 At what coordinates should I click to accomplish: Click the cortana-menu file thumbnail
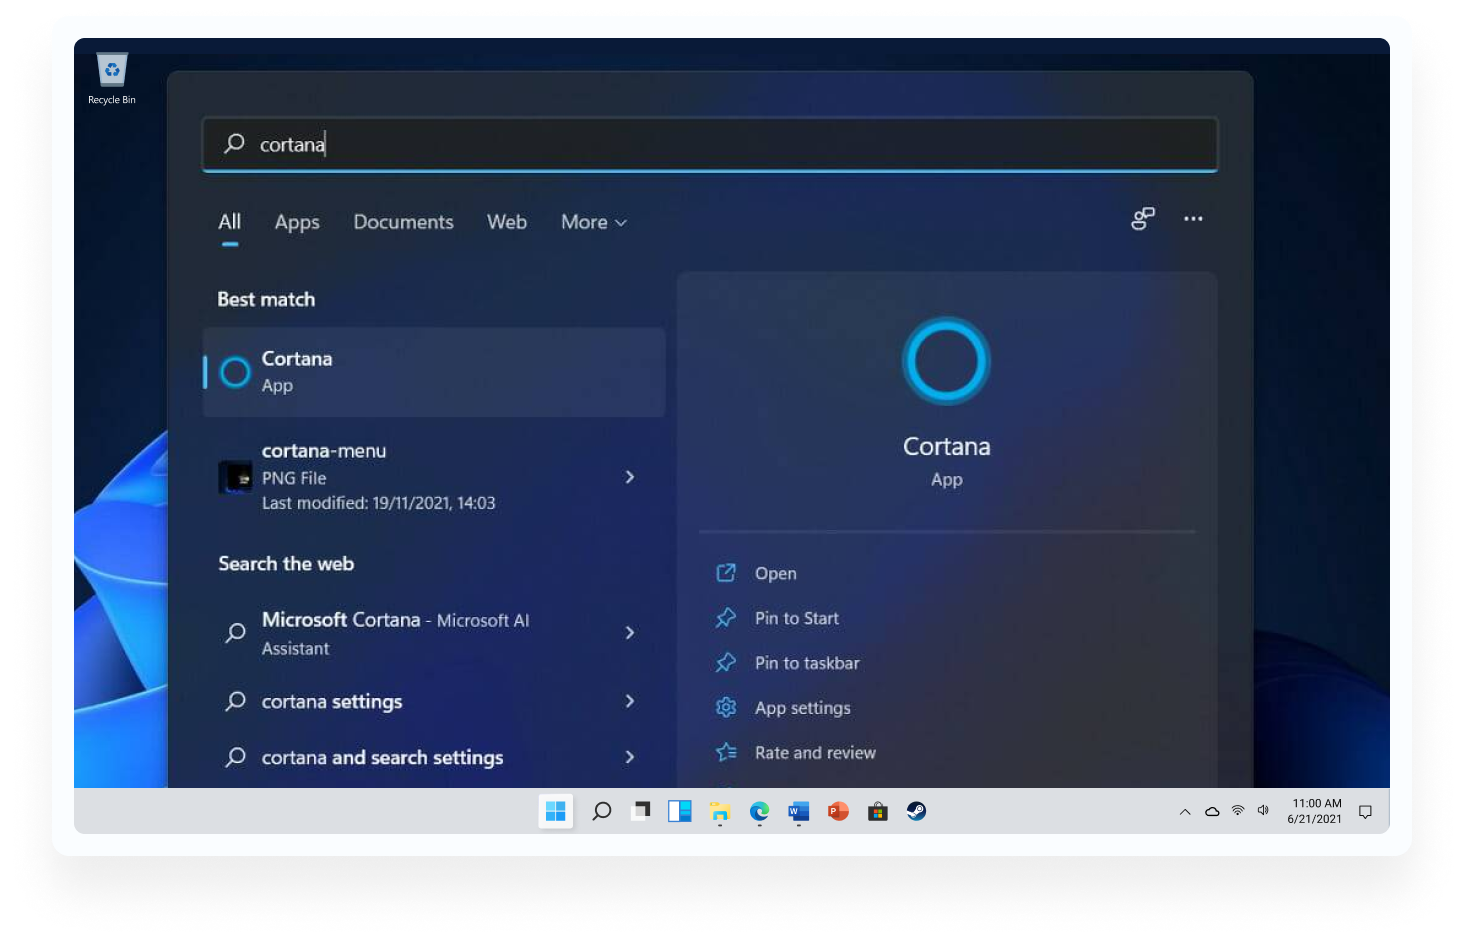tap(235, 477)
